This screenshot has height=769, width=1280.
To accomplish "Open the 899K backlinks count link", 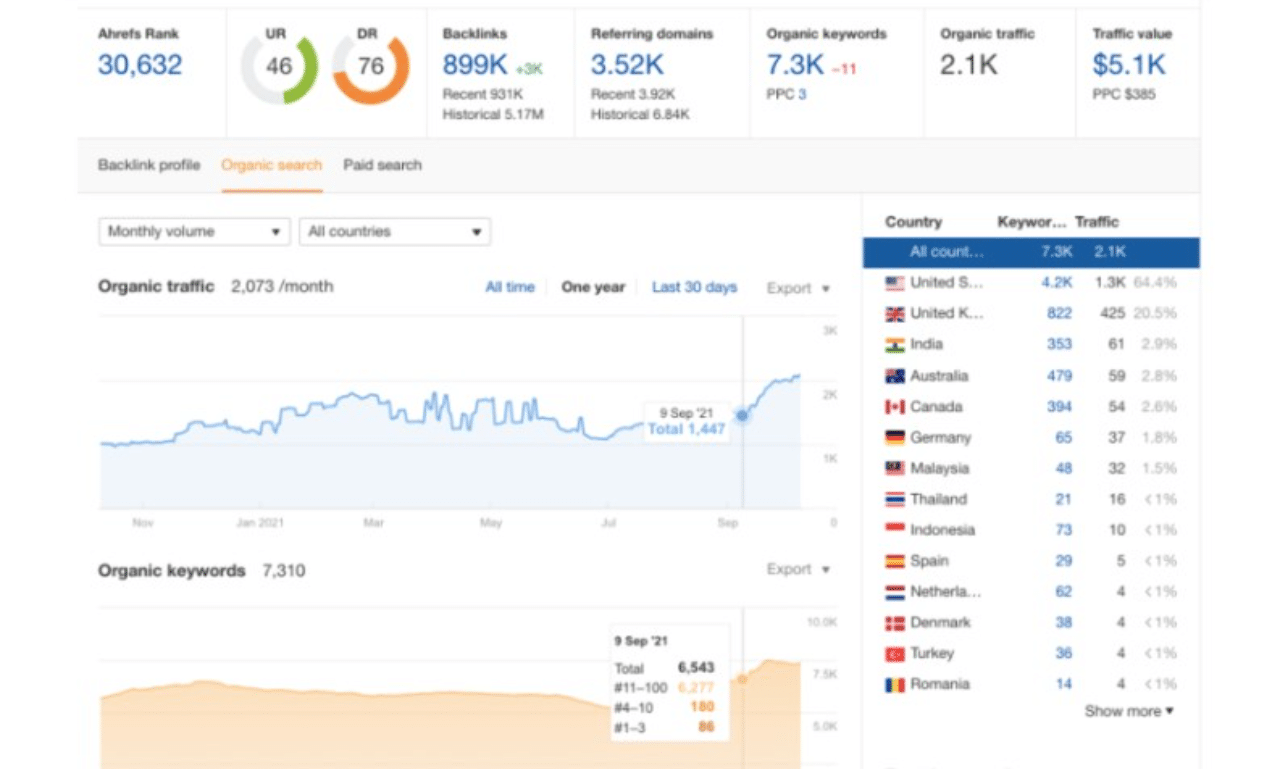I will tap(475, 66).
